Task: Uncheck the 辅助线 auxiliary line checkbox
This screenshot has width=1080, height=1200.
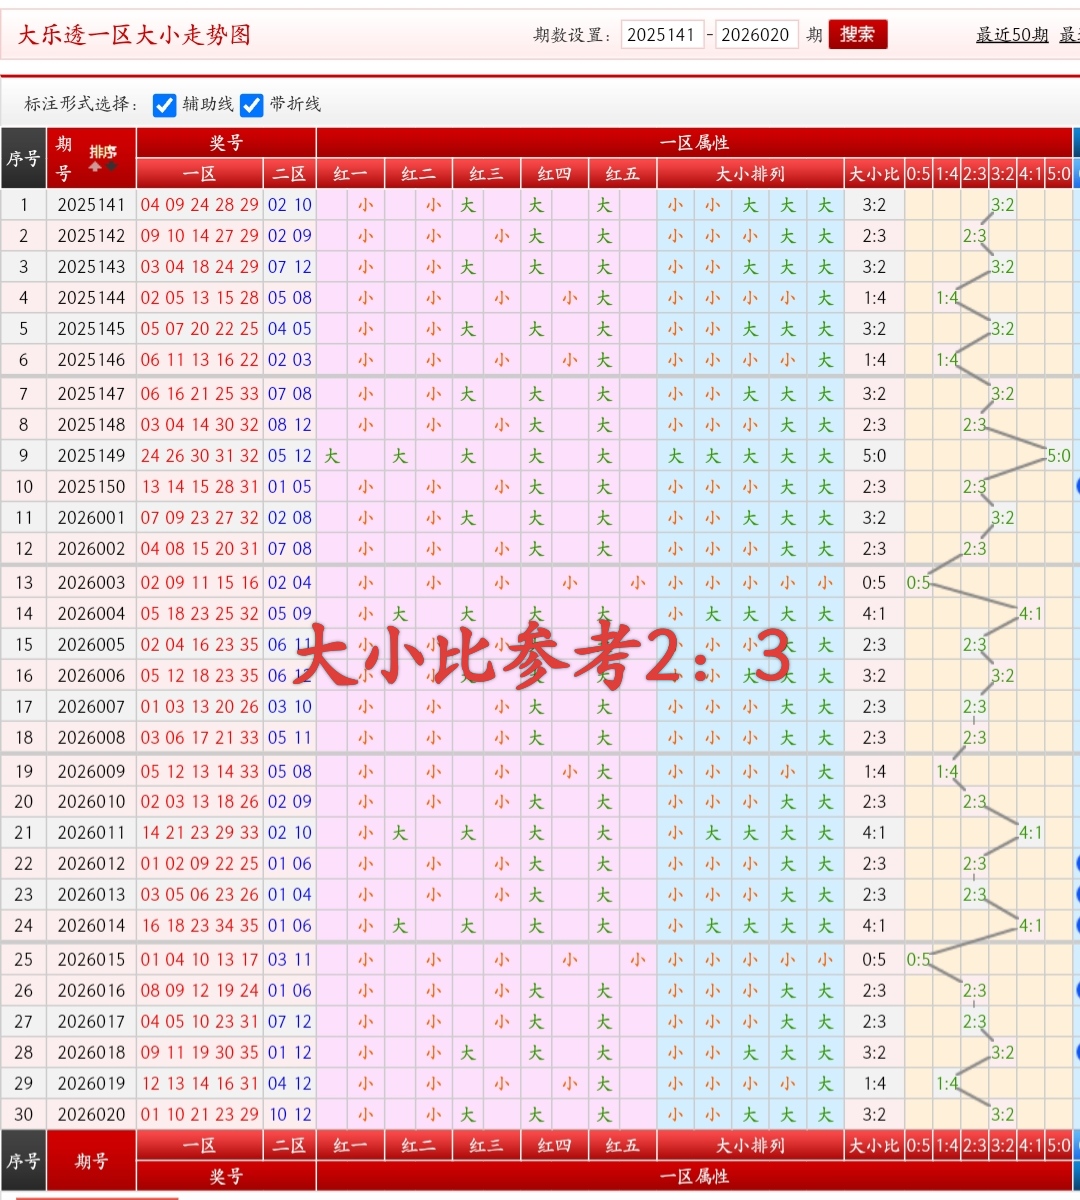Action: pyautogui.click(x=164, y=104)
